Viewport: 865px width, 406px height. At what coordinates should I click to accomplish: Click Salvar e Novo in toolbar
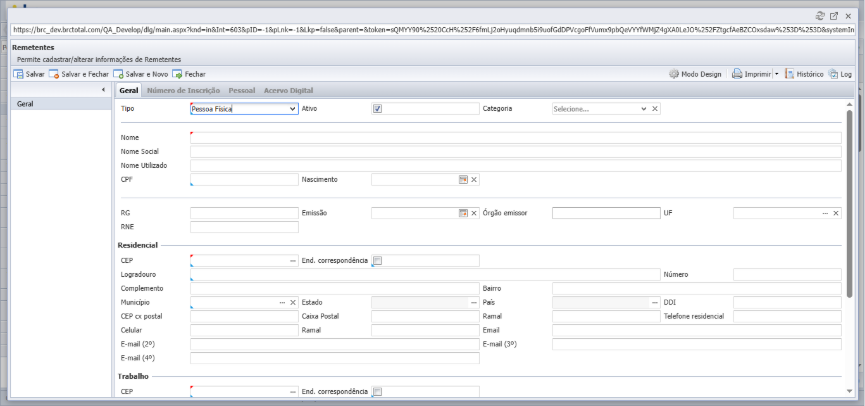pyautogui.click(x=141, y=74)
